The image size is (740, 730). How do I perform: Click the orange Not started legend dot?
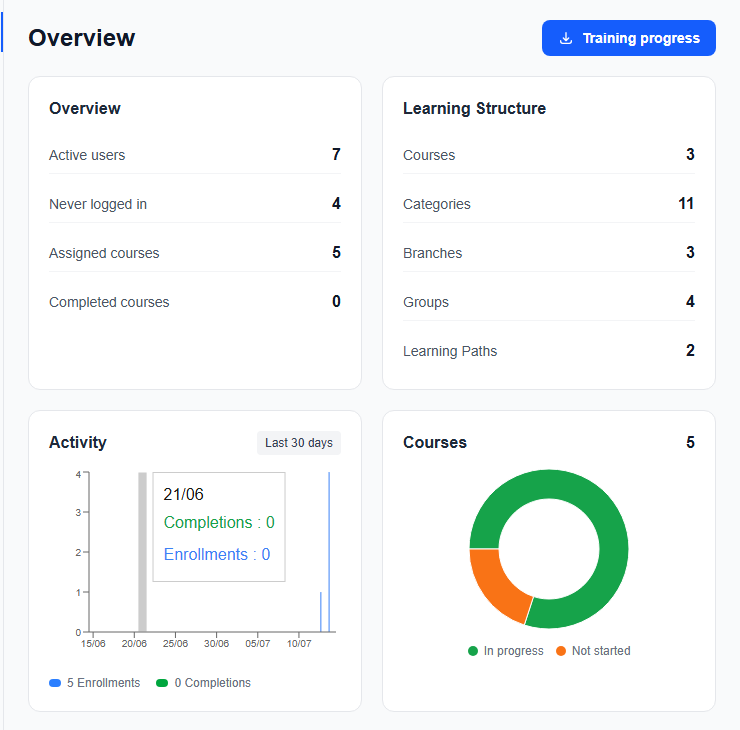pos(561,651)
